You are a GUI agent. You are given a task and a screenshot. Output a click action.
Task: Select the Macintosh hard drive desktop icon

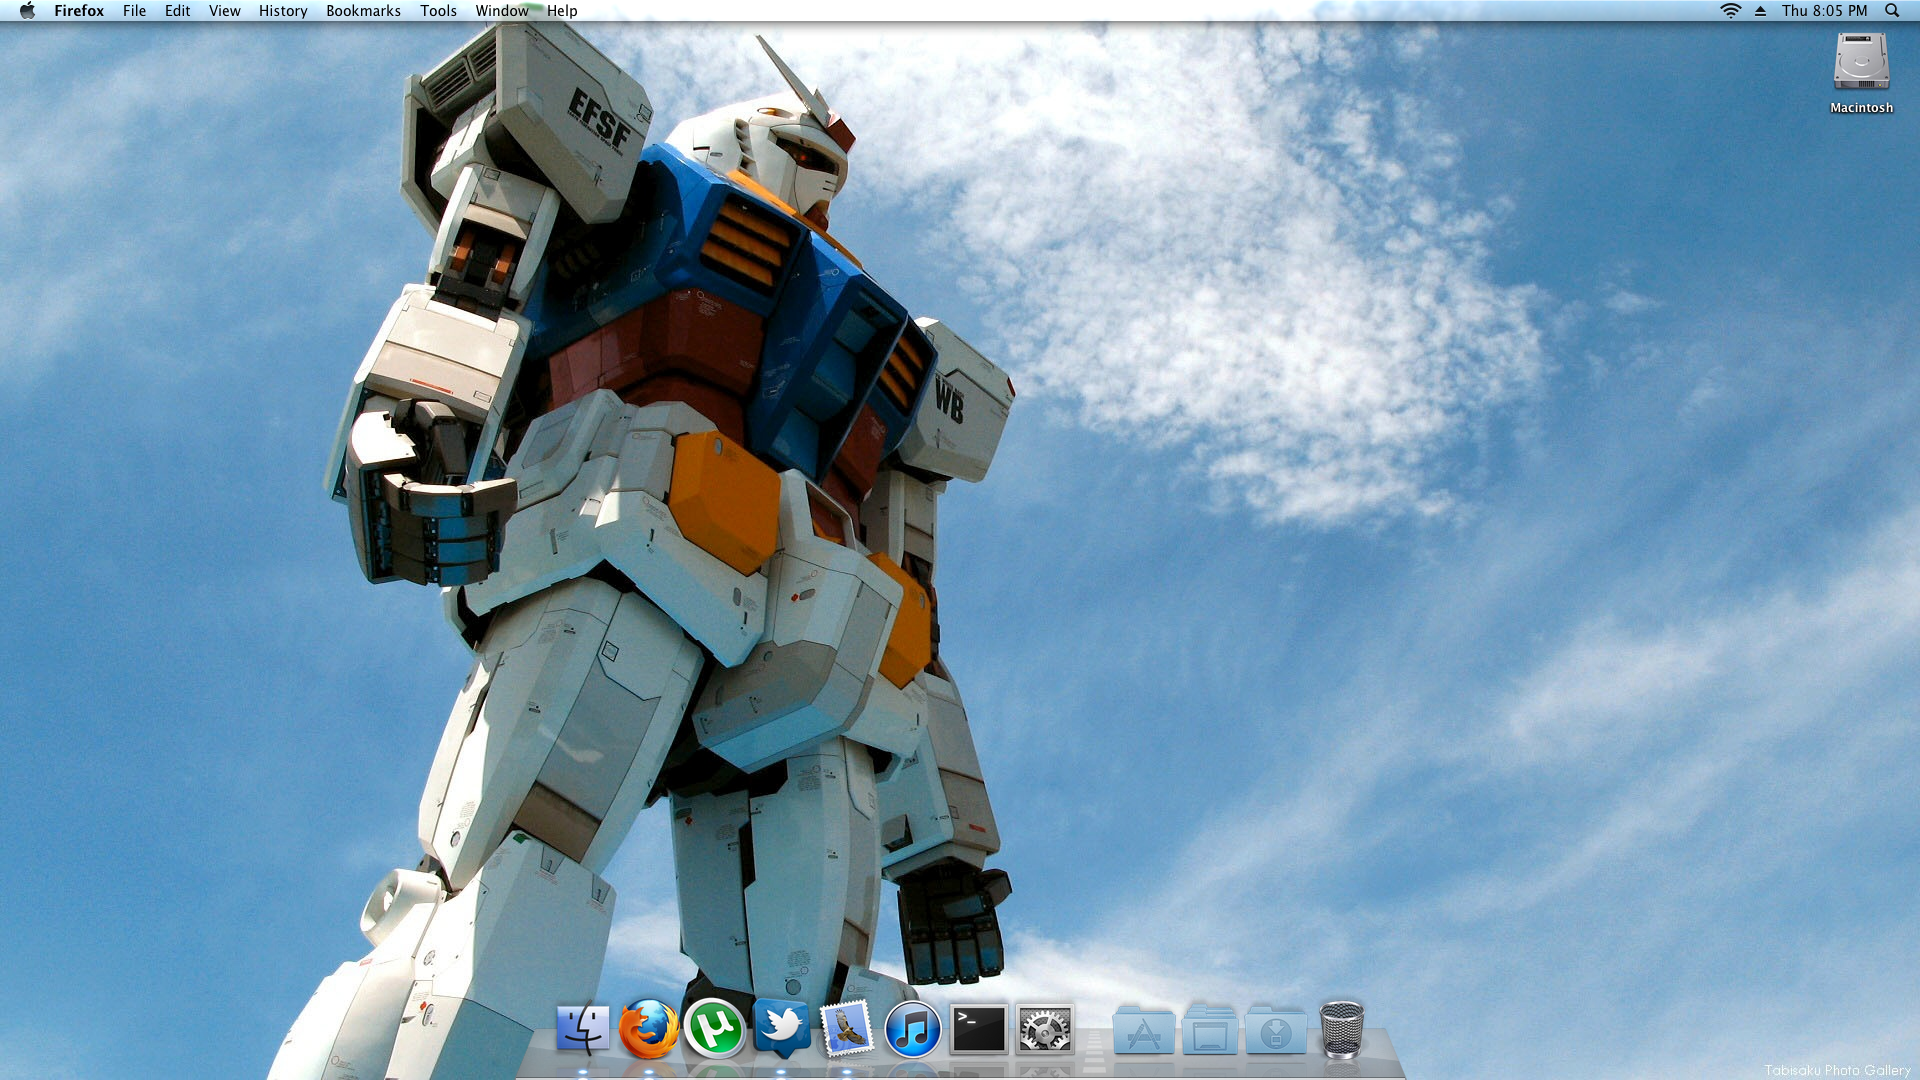click(1861, 73)
